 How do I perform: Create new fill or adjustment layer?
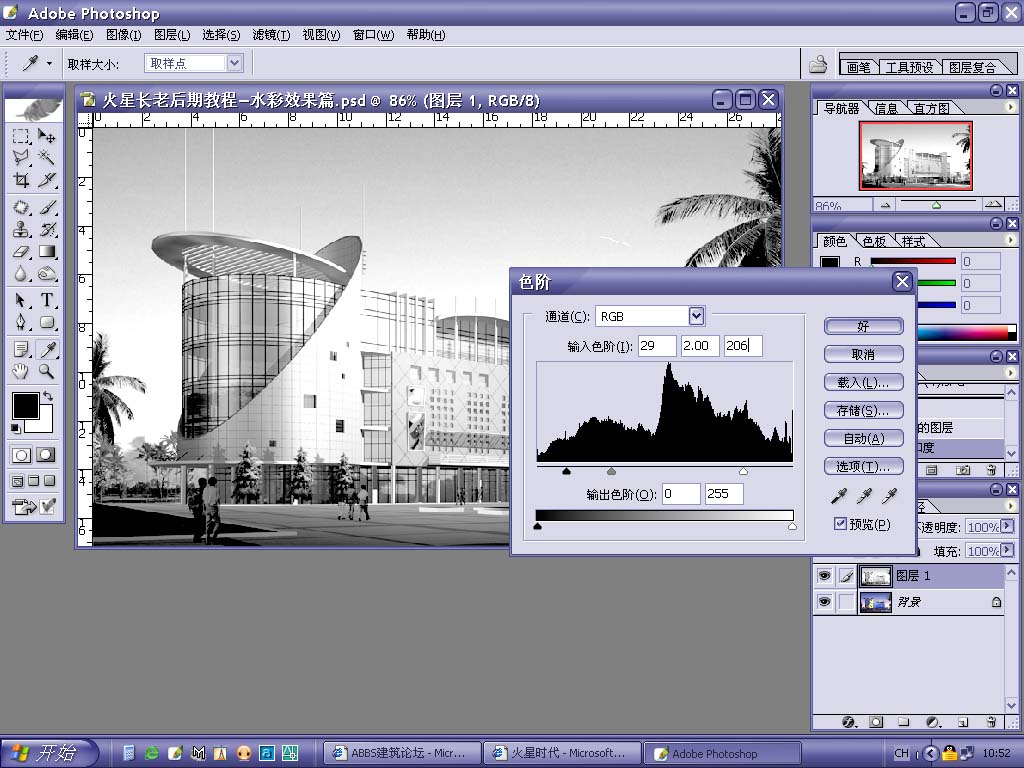933,722
